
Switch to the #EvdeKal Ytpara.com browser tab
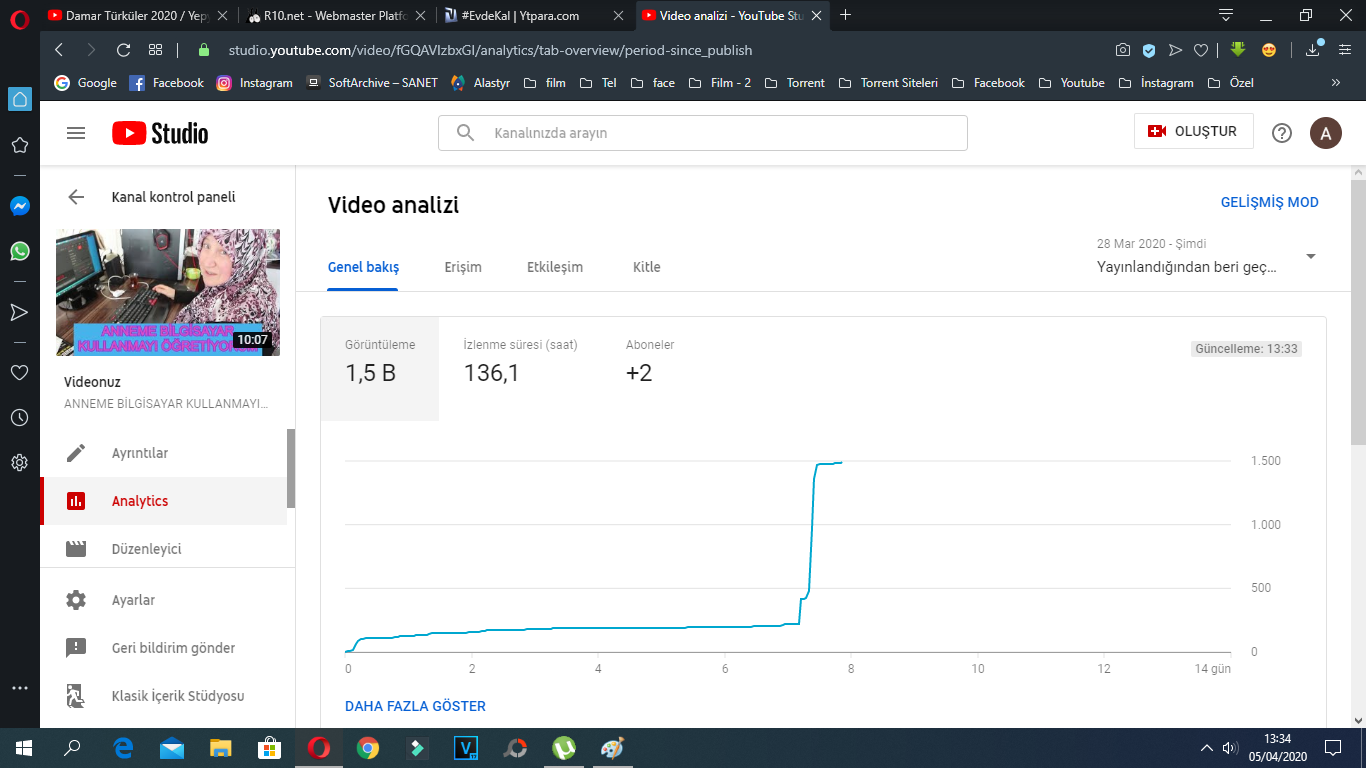point(535,15)
